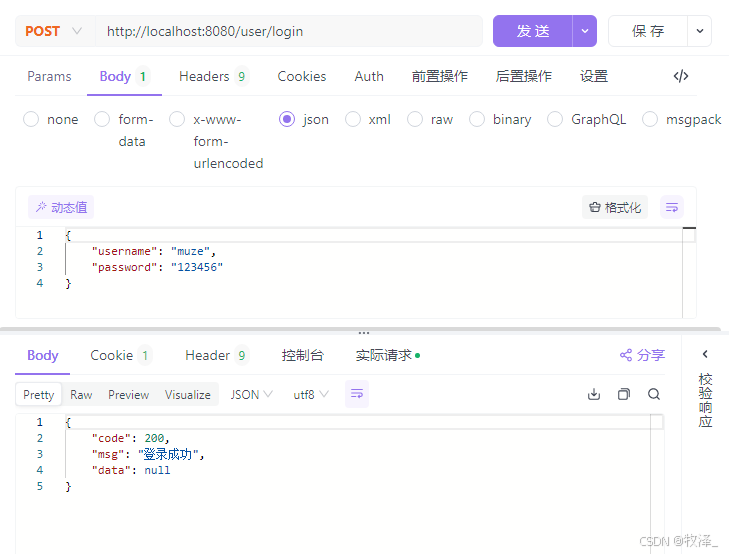
Task: Open the utf8 encoding dropdown
Action: point(311,395)
